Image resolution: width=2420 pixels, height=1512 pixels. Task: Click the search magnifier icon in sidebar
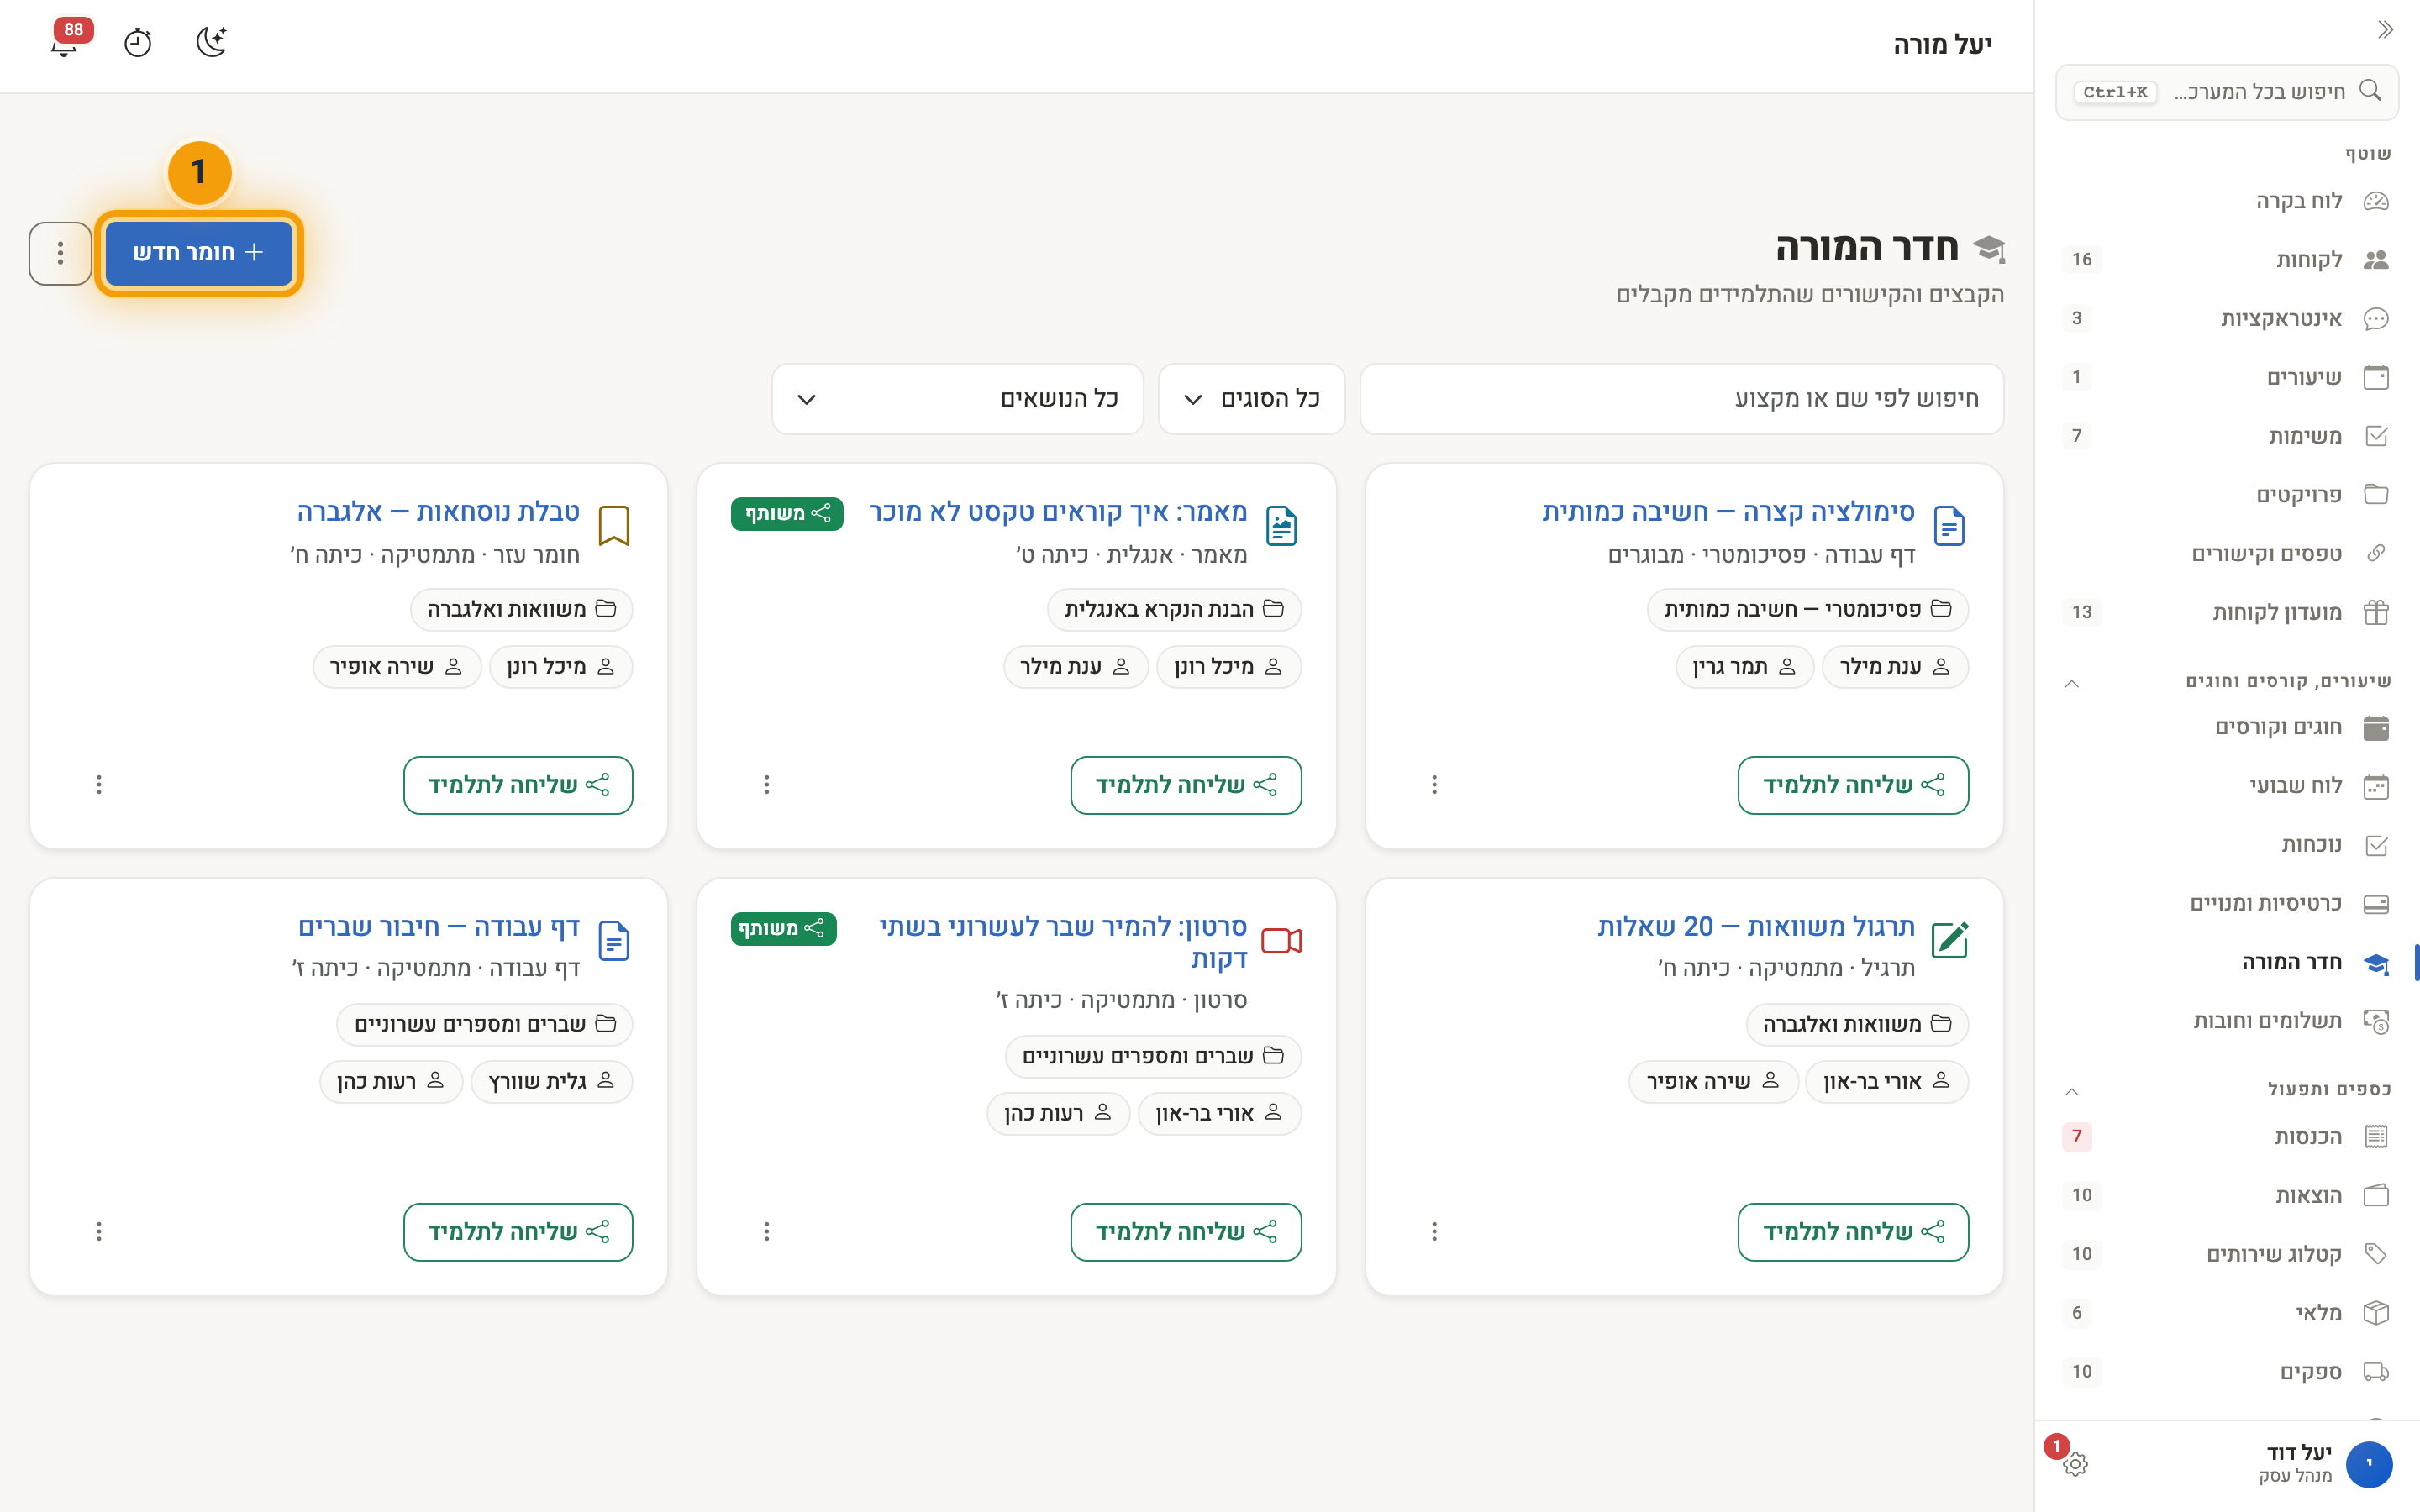[x=2370, y=91]
